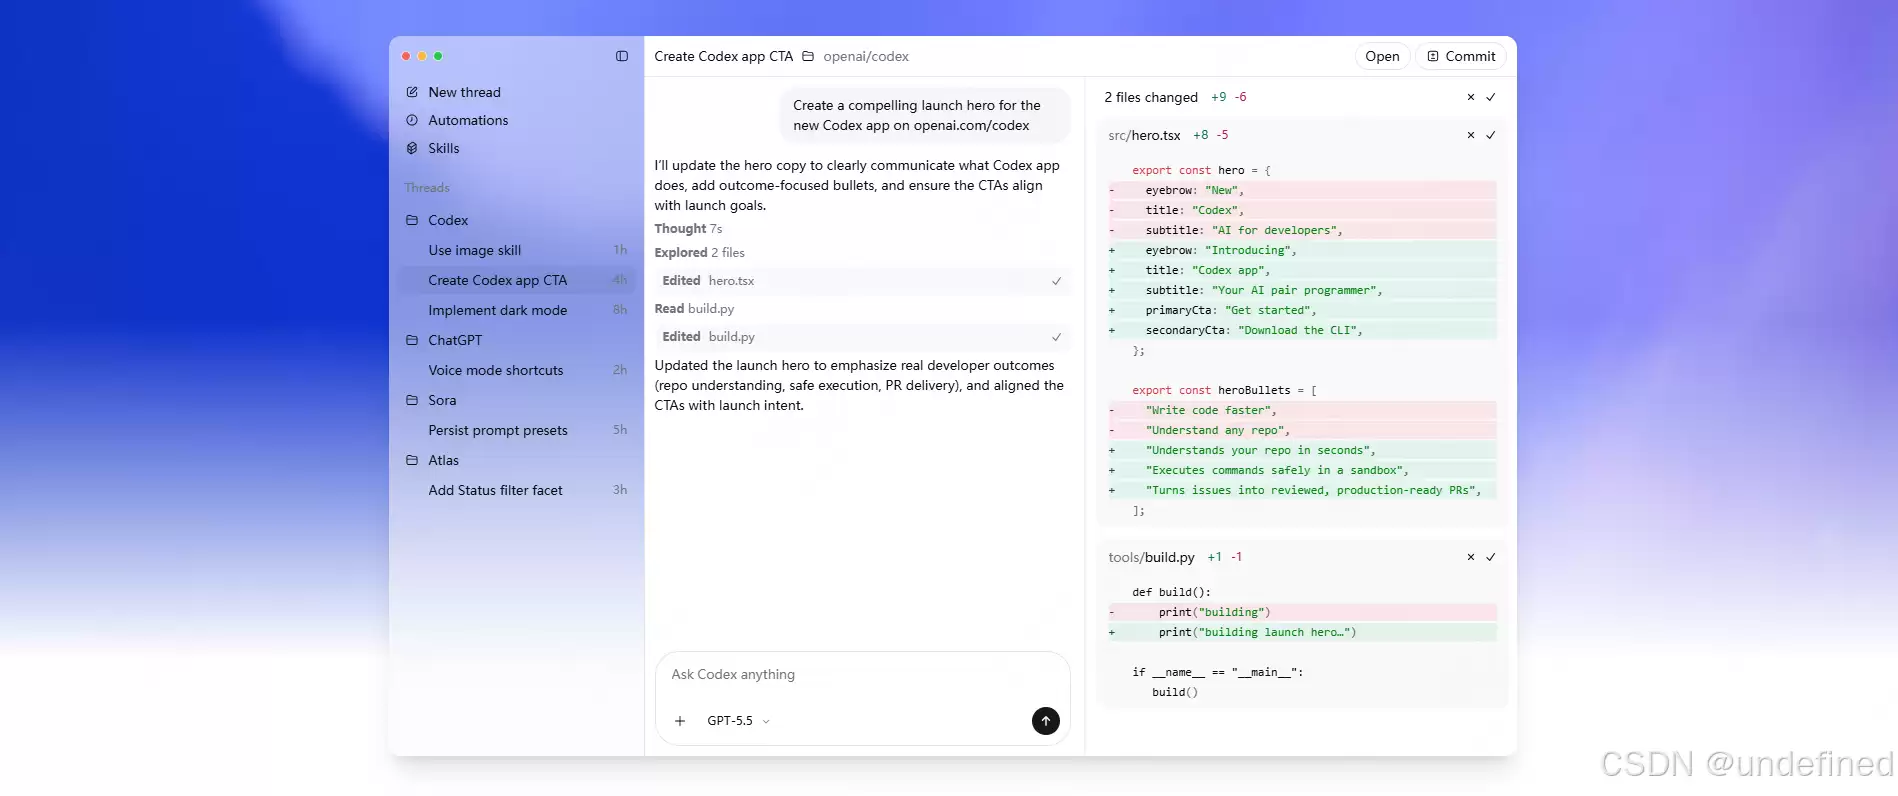Expand the Explored 2 files section
The image size is (1898, 796).
pos(699,253)
